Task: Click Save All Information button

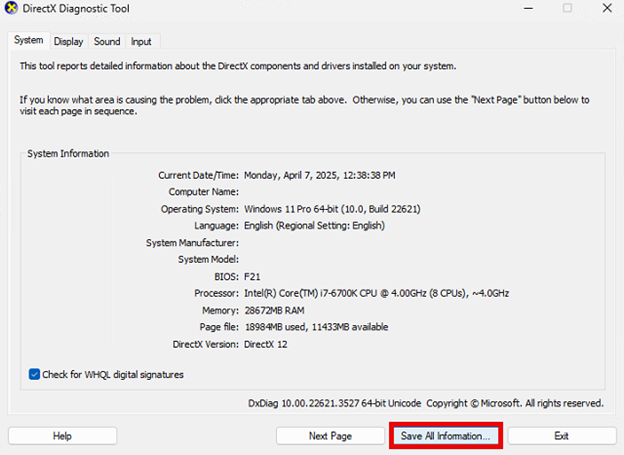Action: (x=445, y=436)
